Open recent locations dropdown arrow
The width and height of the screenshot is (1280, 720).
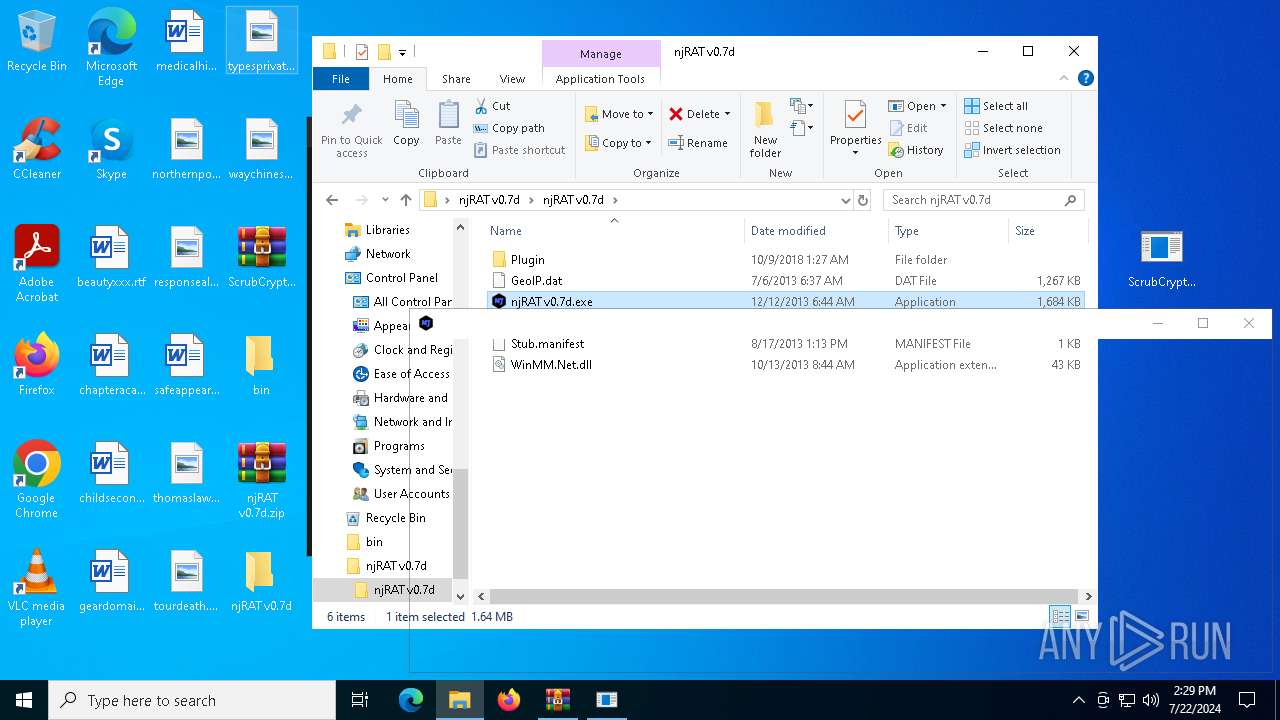coord(384,200)
